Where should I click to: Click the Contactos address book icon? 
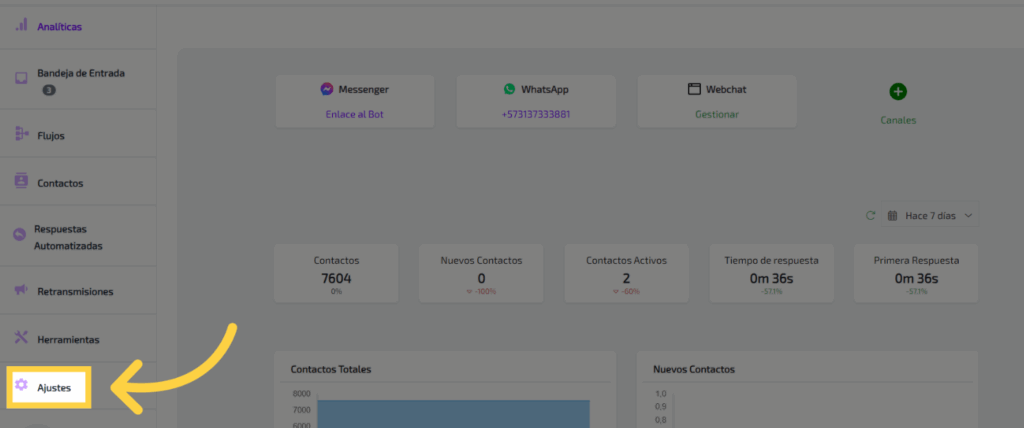[21, 182]
